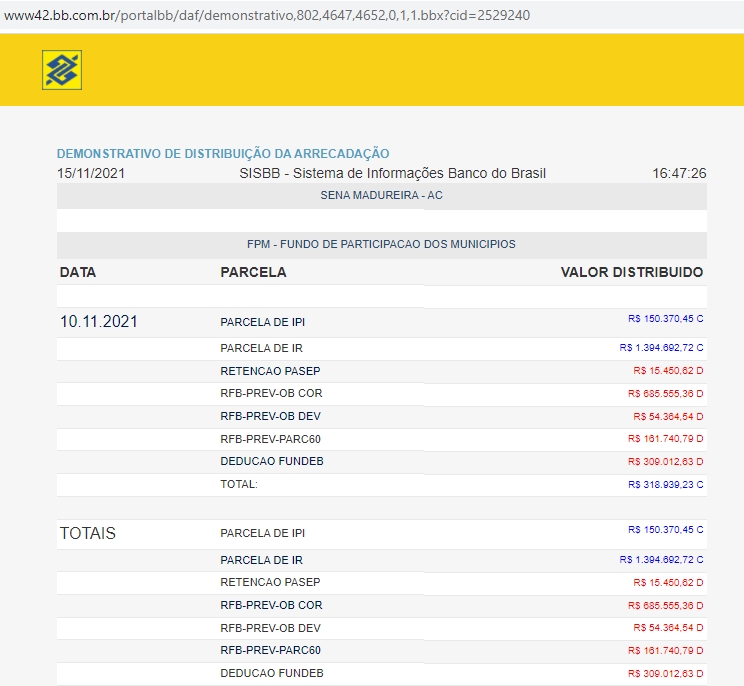Select PARCELA DE IR value in the 10.11.2021 section
The width and height of the screenshot is (744, 686).
coord(661,348)
